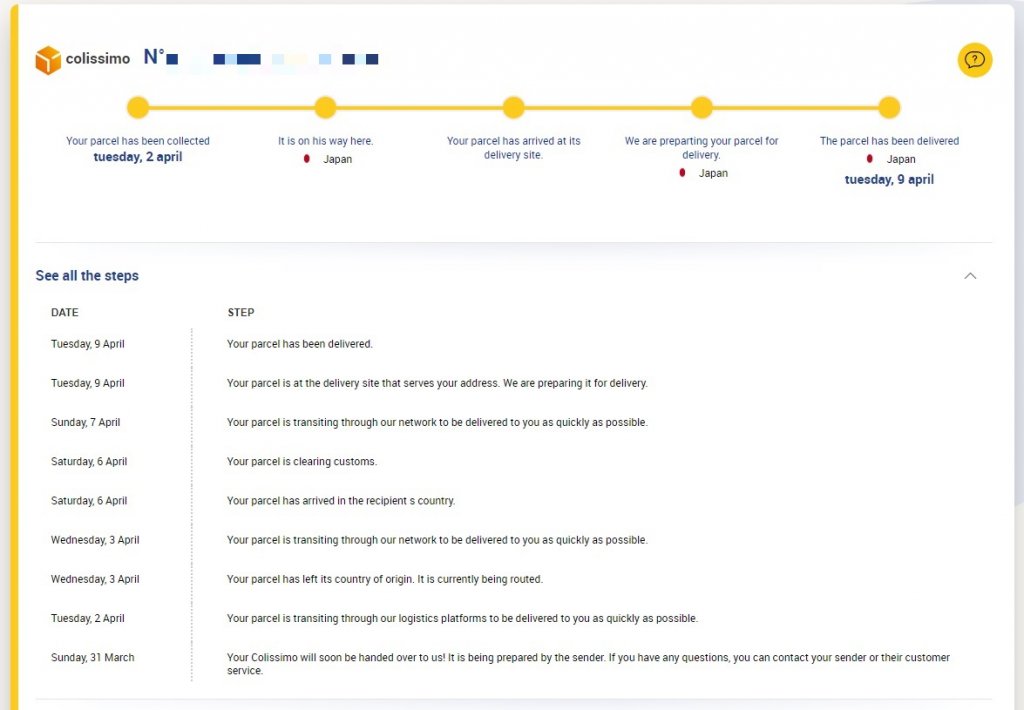Click the Colissimo orange box logo
Viewport: 1024px width, 710px height.
click(x=48, y=60)
